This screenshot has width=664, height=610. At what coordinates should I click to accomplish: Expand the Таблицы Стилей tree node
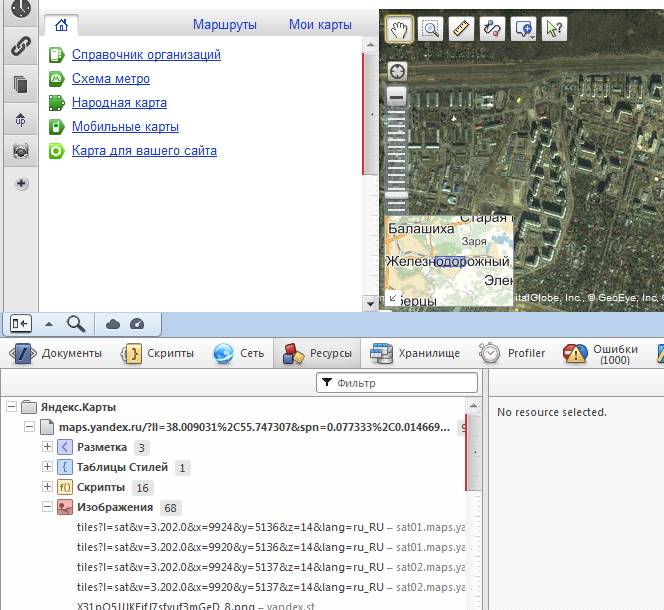(47, 467)
